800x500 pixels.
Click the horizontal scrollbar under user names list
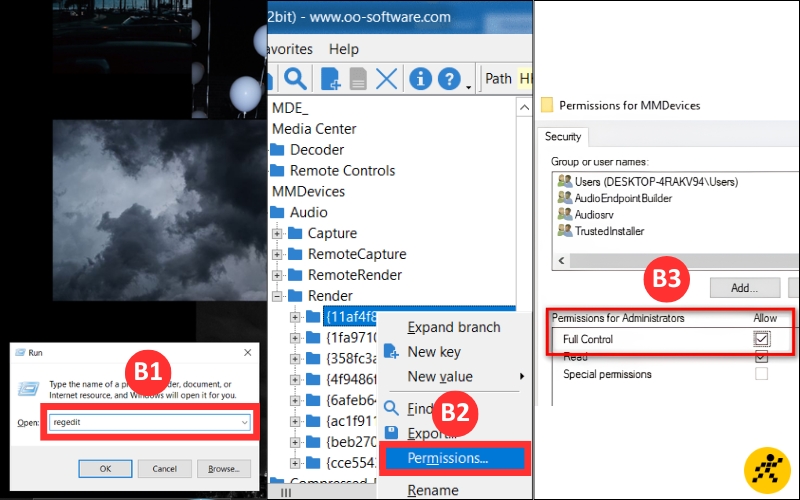pos(679,261)
